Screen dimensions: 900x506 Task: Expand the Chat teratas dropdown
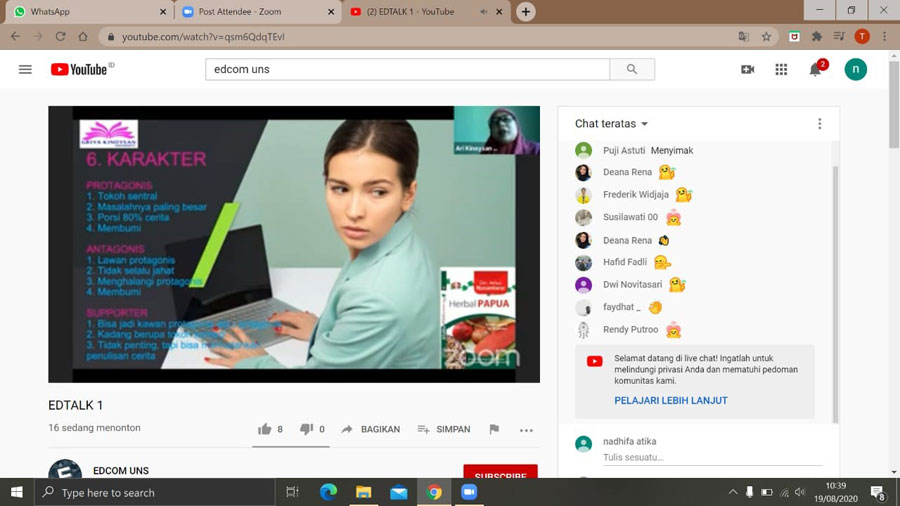point(611,123)
